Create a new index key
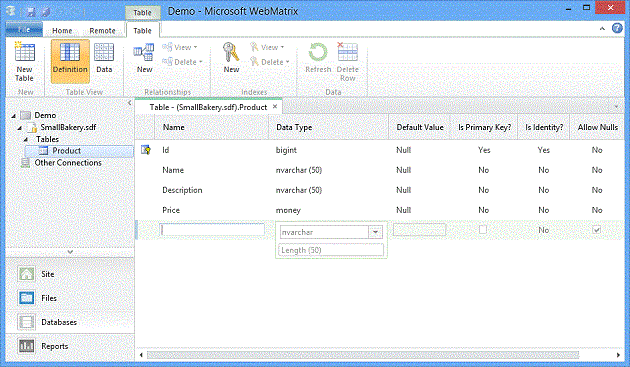The height and width of the screenshot is (367, 630). click(231, 52)
